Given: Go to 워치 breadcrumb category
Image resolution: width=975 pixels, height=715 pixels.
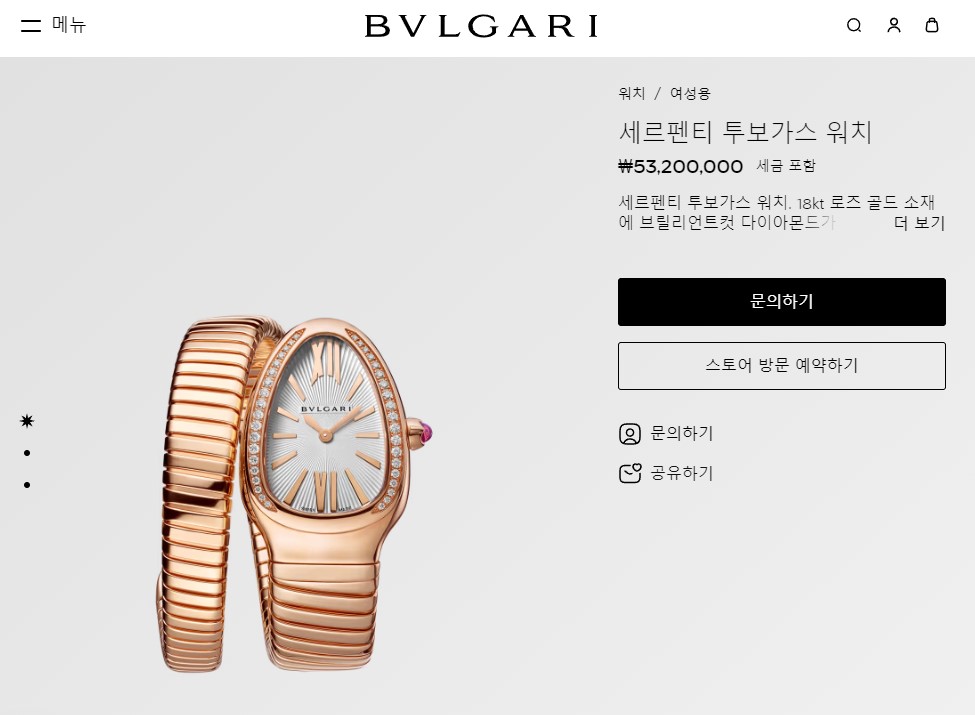Looking at the screenshot, I should (631, 93).
